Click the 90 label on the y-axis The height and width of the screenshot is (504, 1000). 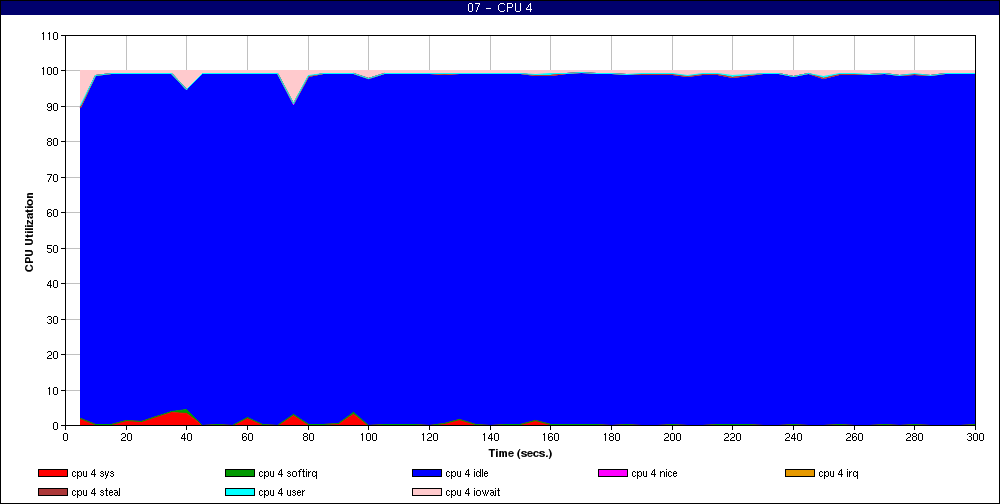click(52, 107)
